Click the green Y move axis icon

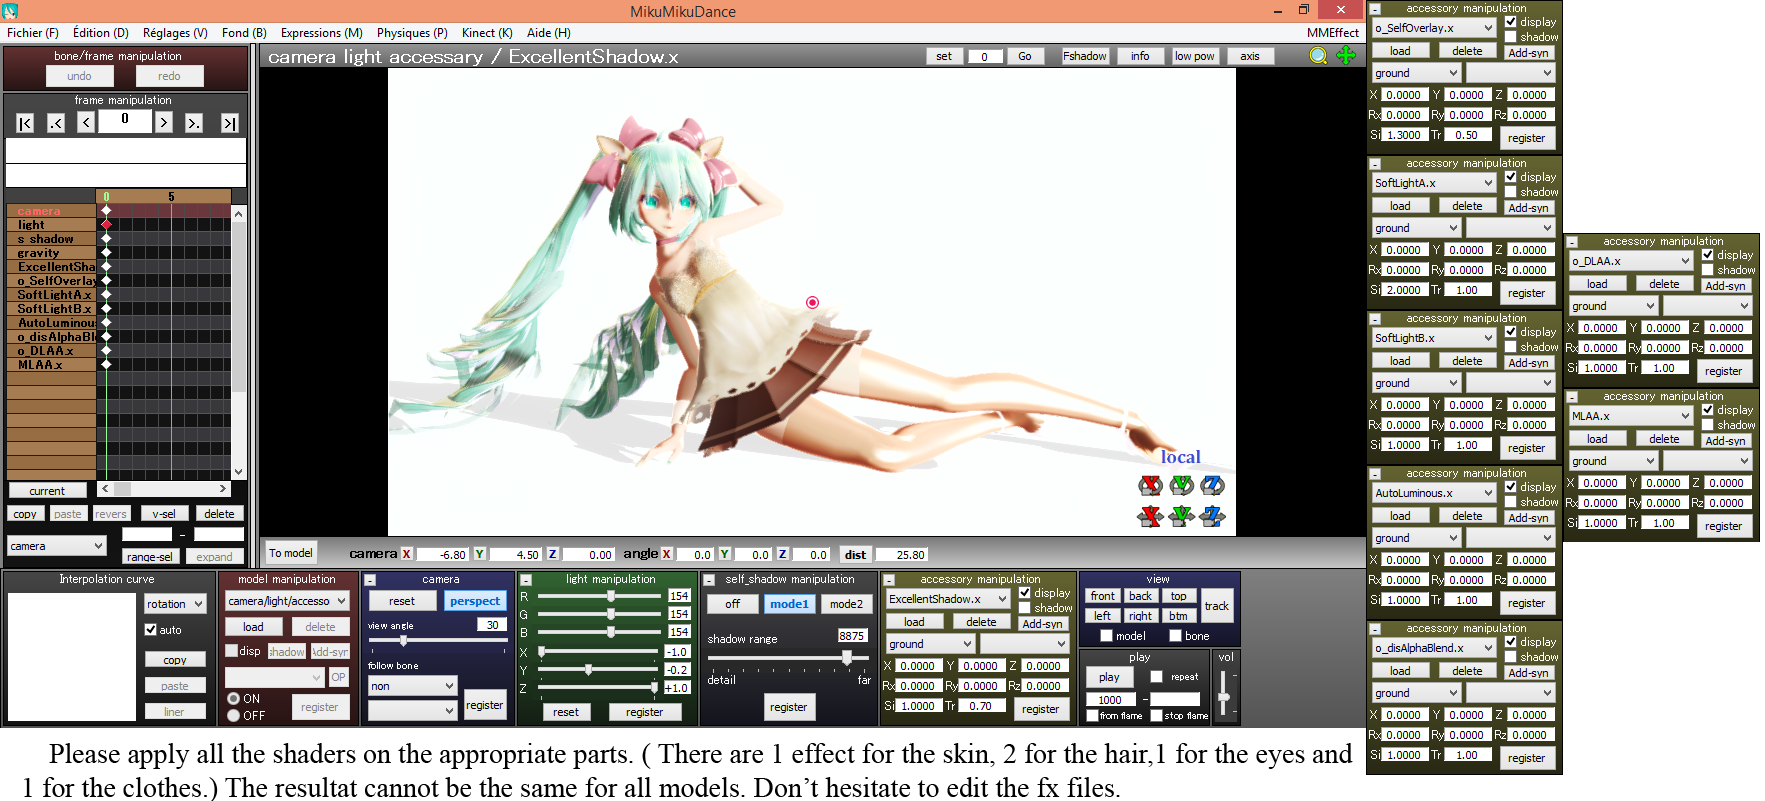[x=1182, y=516]
